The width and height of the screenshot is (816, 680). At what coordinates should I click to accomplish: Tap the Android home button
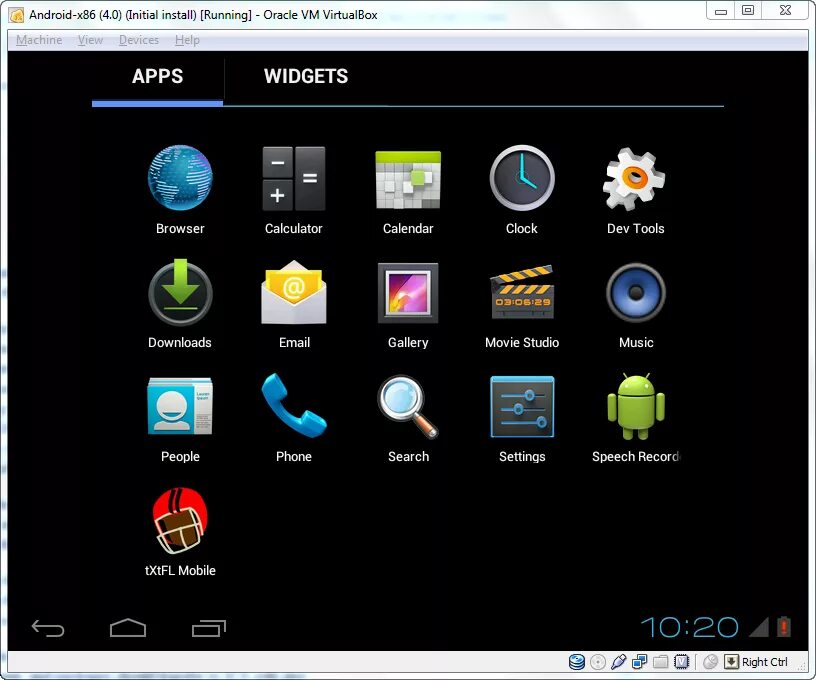point(128,627)
